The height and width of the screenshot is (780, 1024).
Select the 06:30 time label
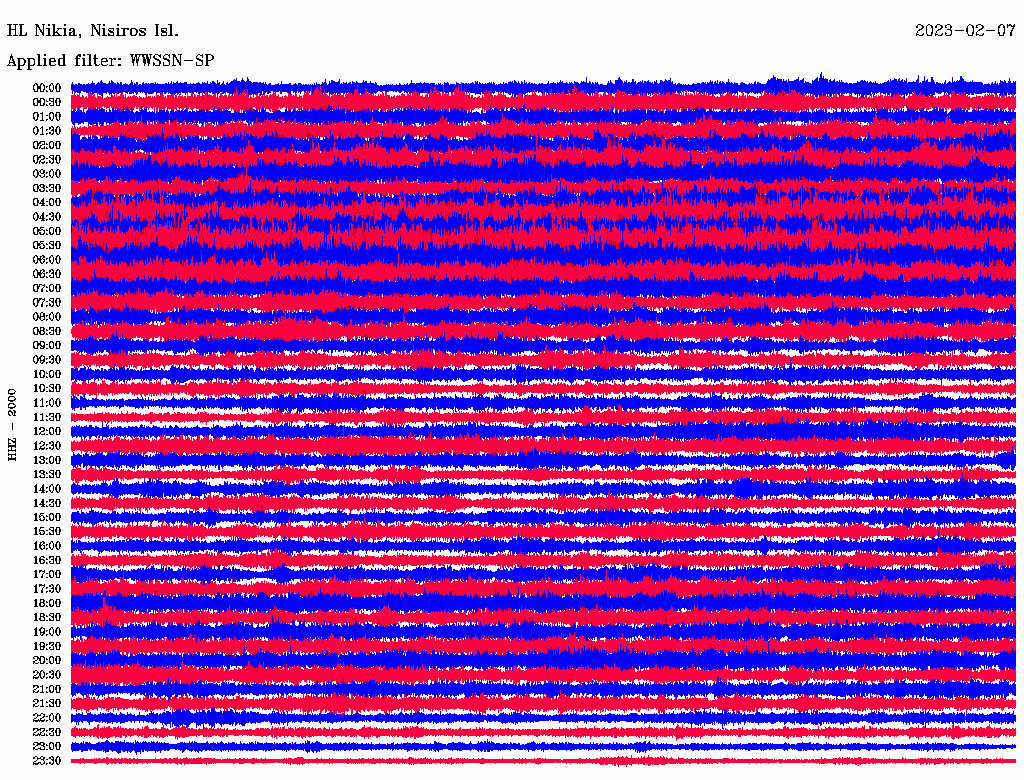(x=47, y=274)
